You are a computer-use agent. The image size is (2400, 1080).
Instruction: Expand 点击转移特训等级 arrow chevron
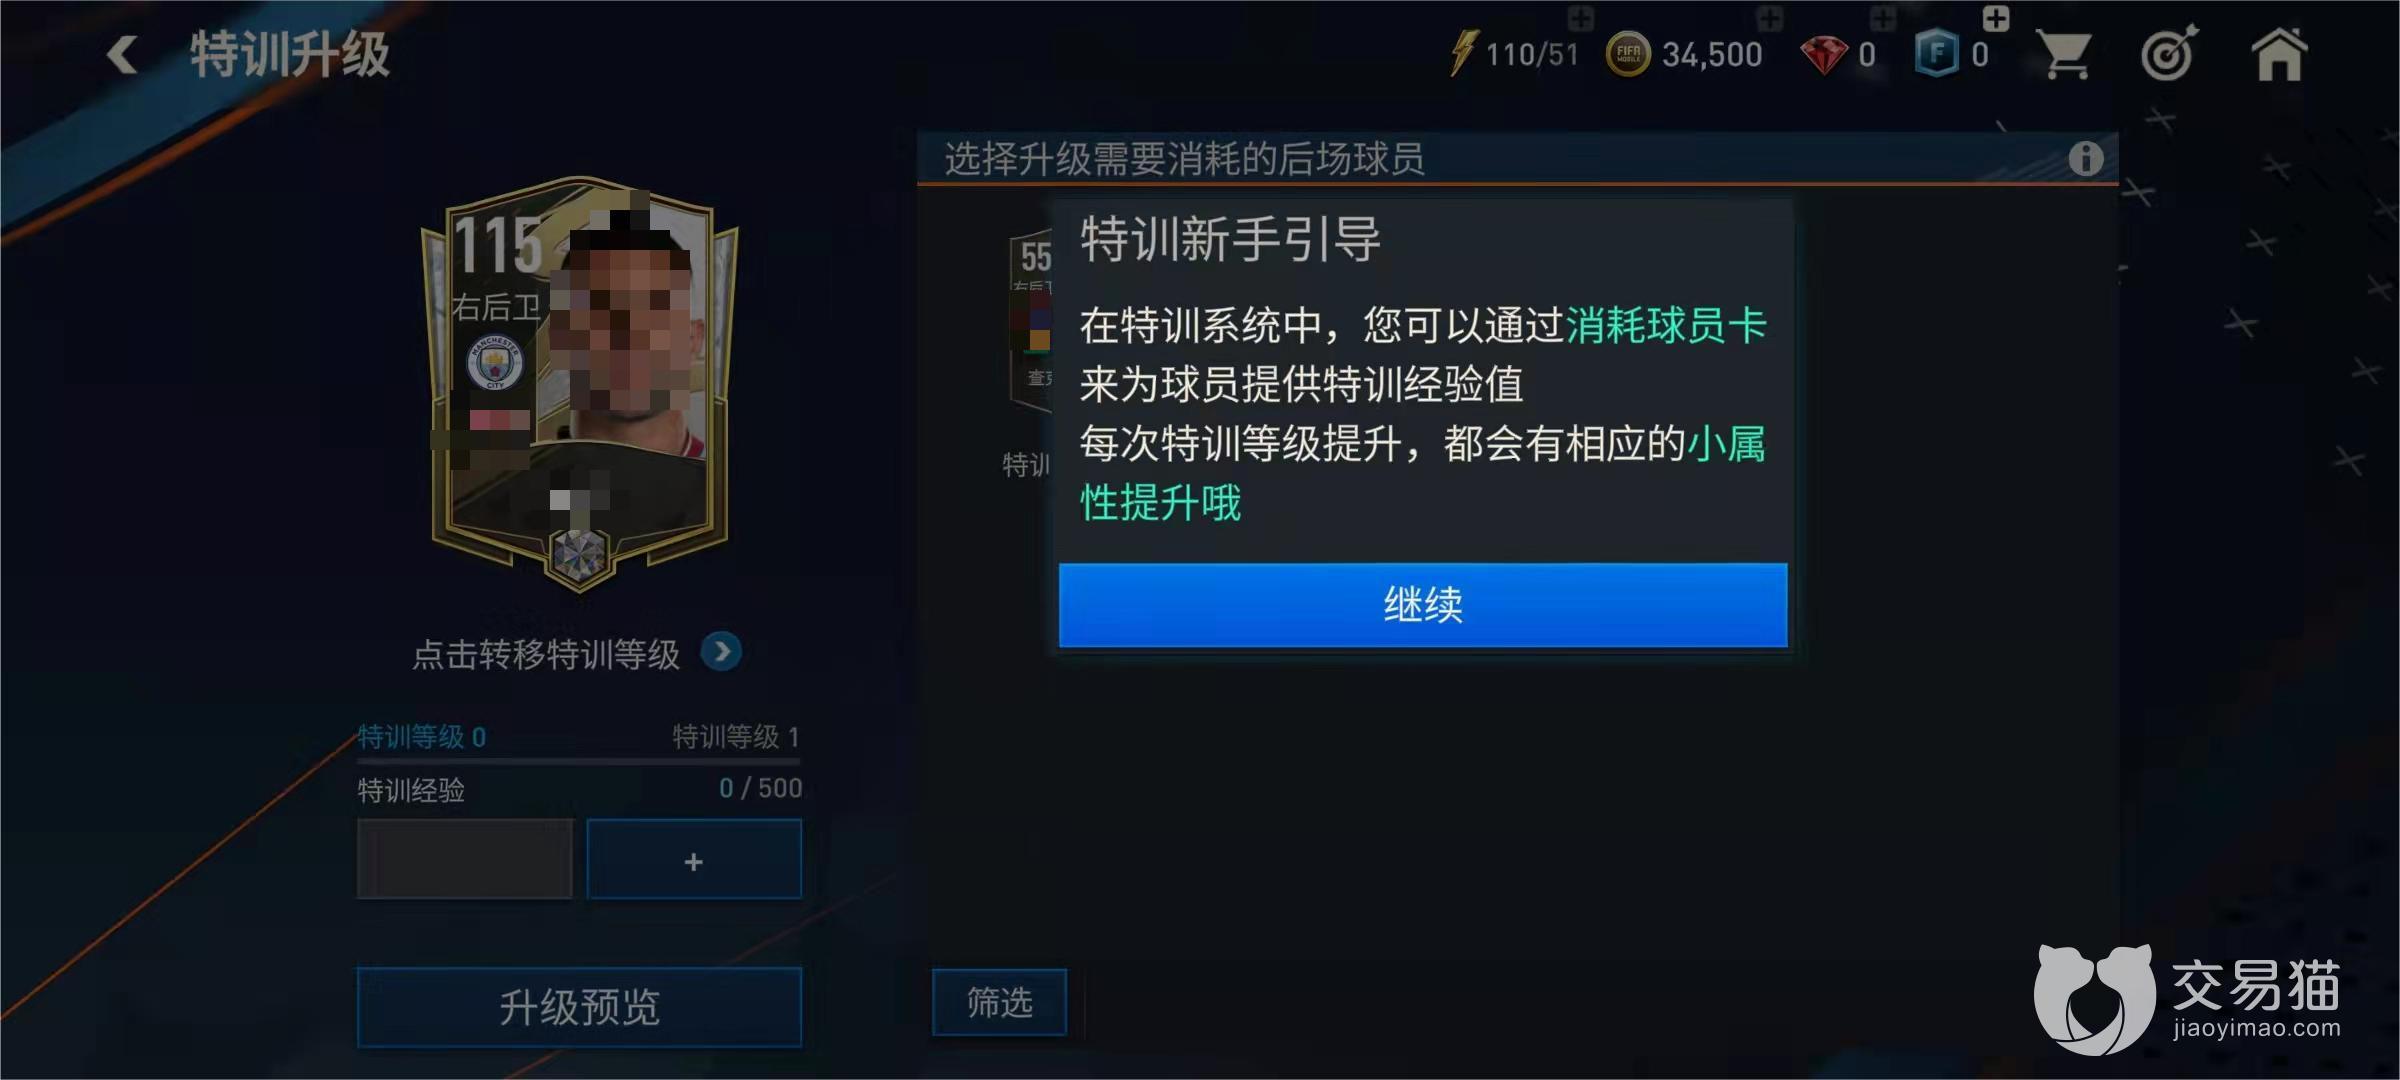(x=721, y=653)
